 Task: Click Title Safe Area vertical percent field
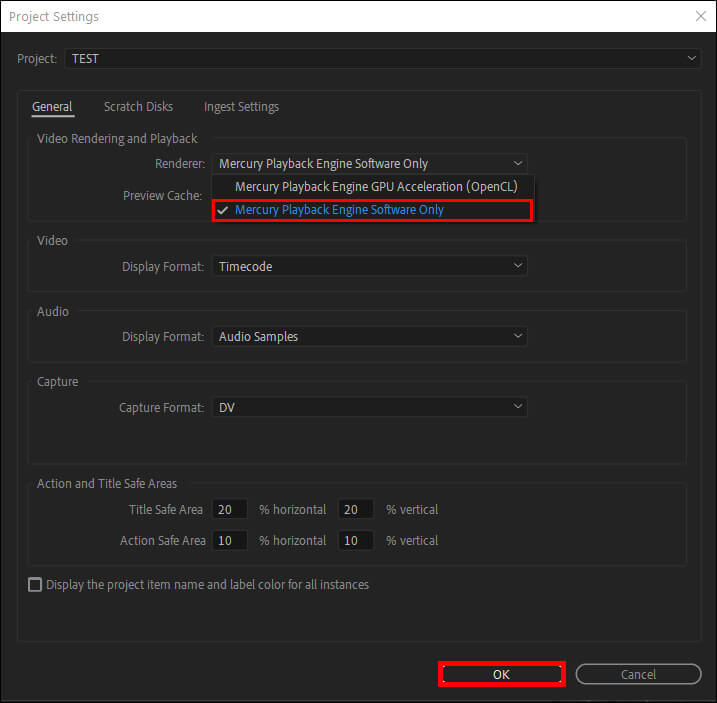tap(356, 510)
